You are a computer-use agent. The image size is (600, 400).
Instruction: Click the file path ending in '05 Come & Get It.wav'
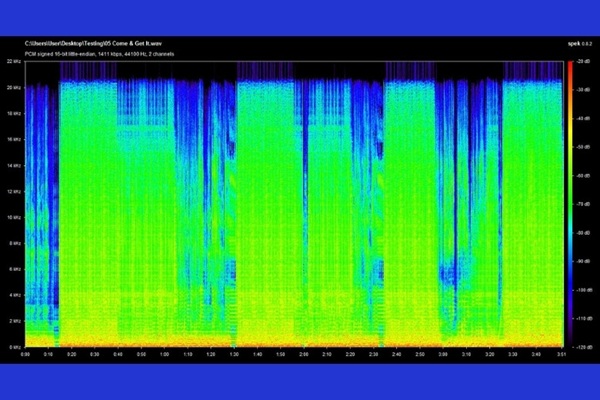coord(93,44)
